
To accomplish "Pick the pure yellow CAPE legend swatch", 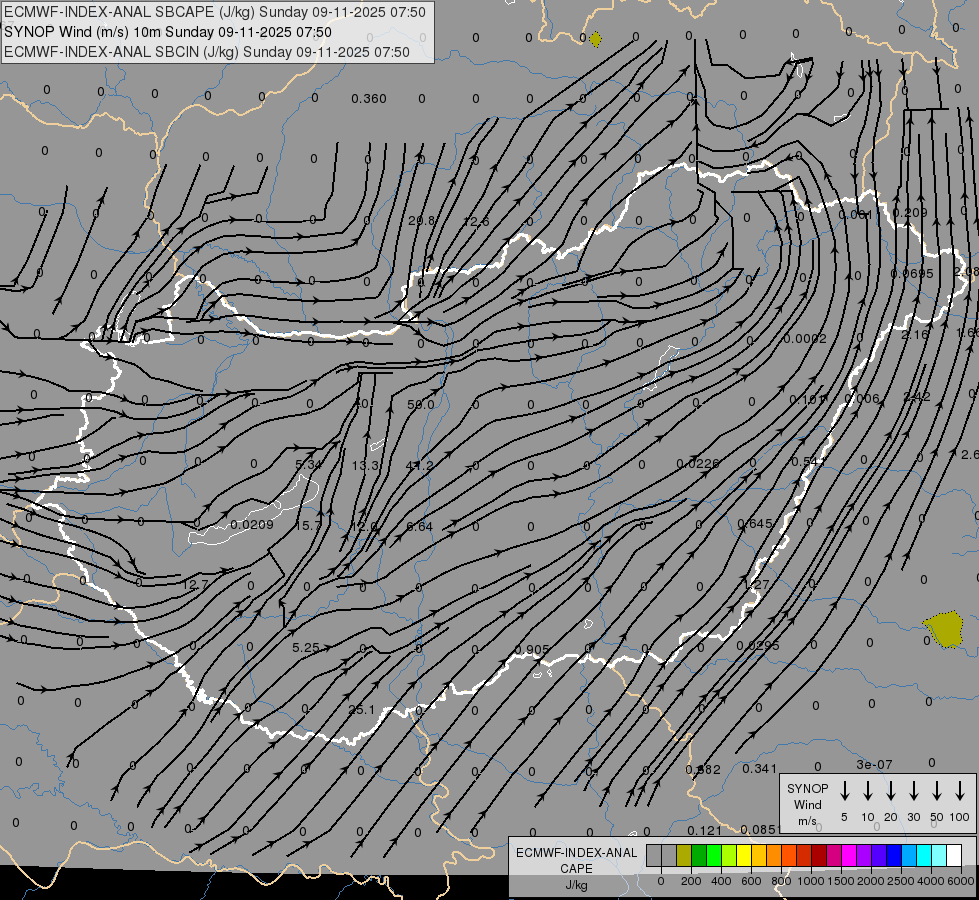I will (x=744, y=855).
